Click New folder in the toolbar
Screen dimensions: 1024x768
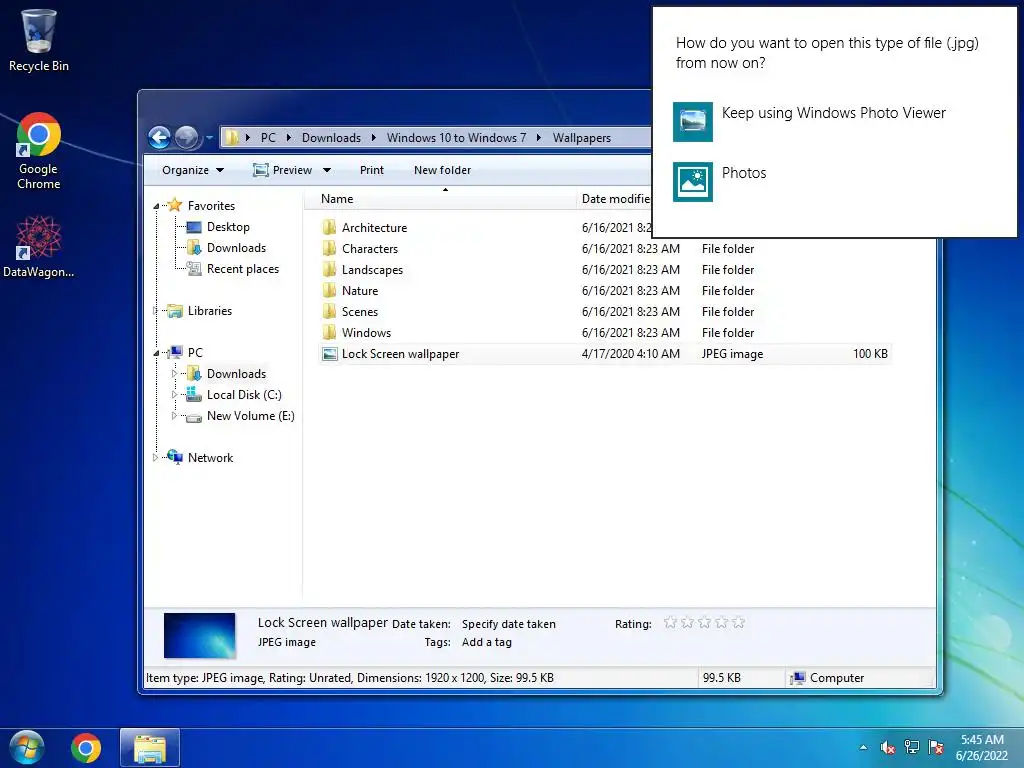coord(442,170)
